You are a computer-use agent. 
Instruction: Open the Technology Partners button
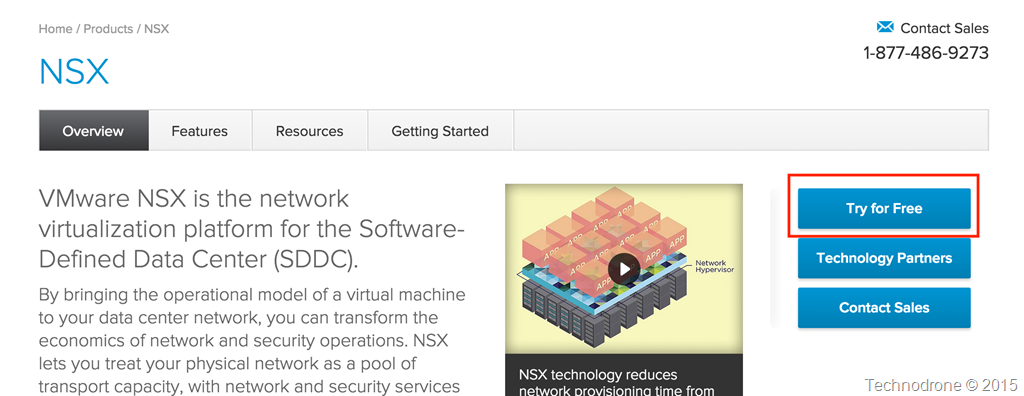pos(884,258)
